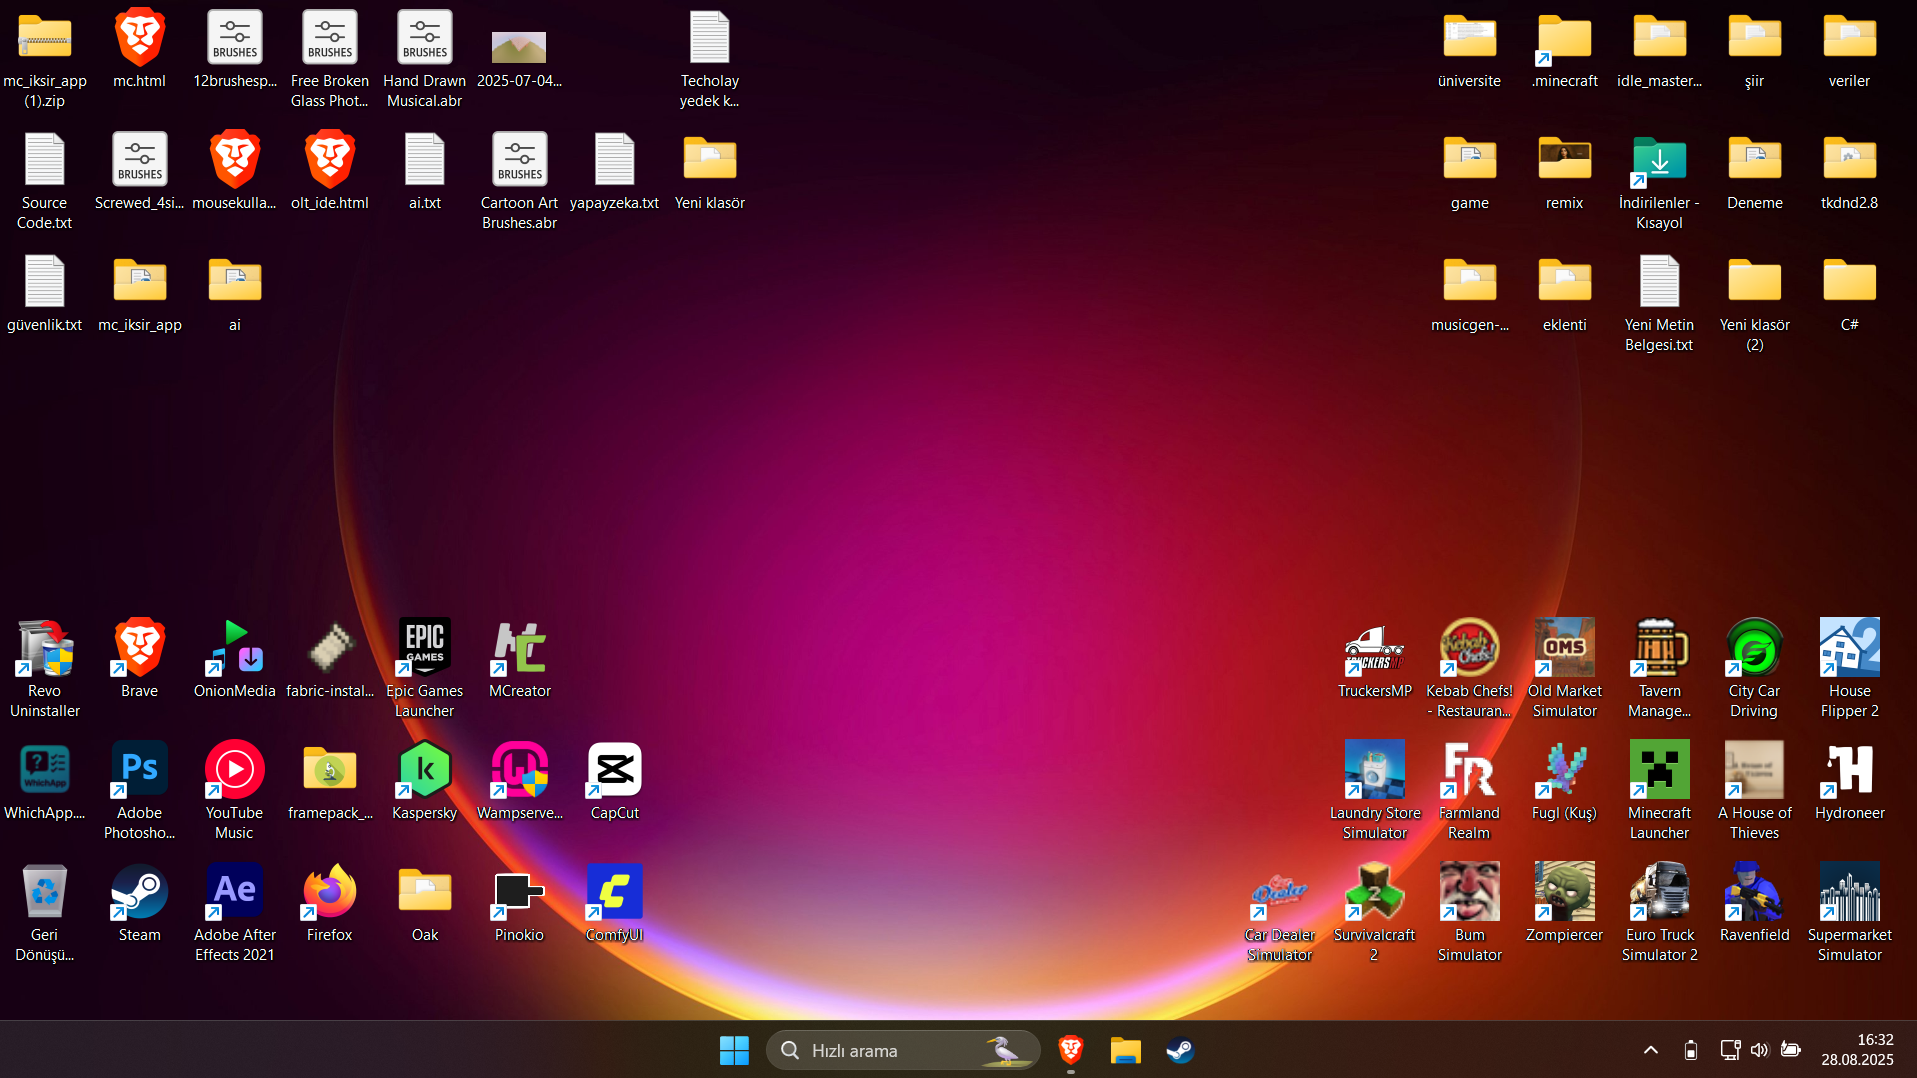Open the Windows Start button
The image size is (1917, 1078).
(734, 1050)
